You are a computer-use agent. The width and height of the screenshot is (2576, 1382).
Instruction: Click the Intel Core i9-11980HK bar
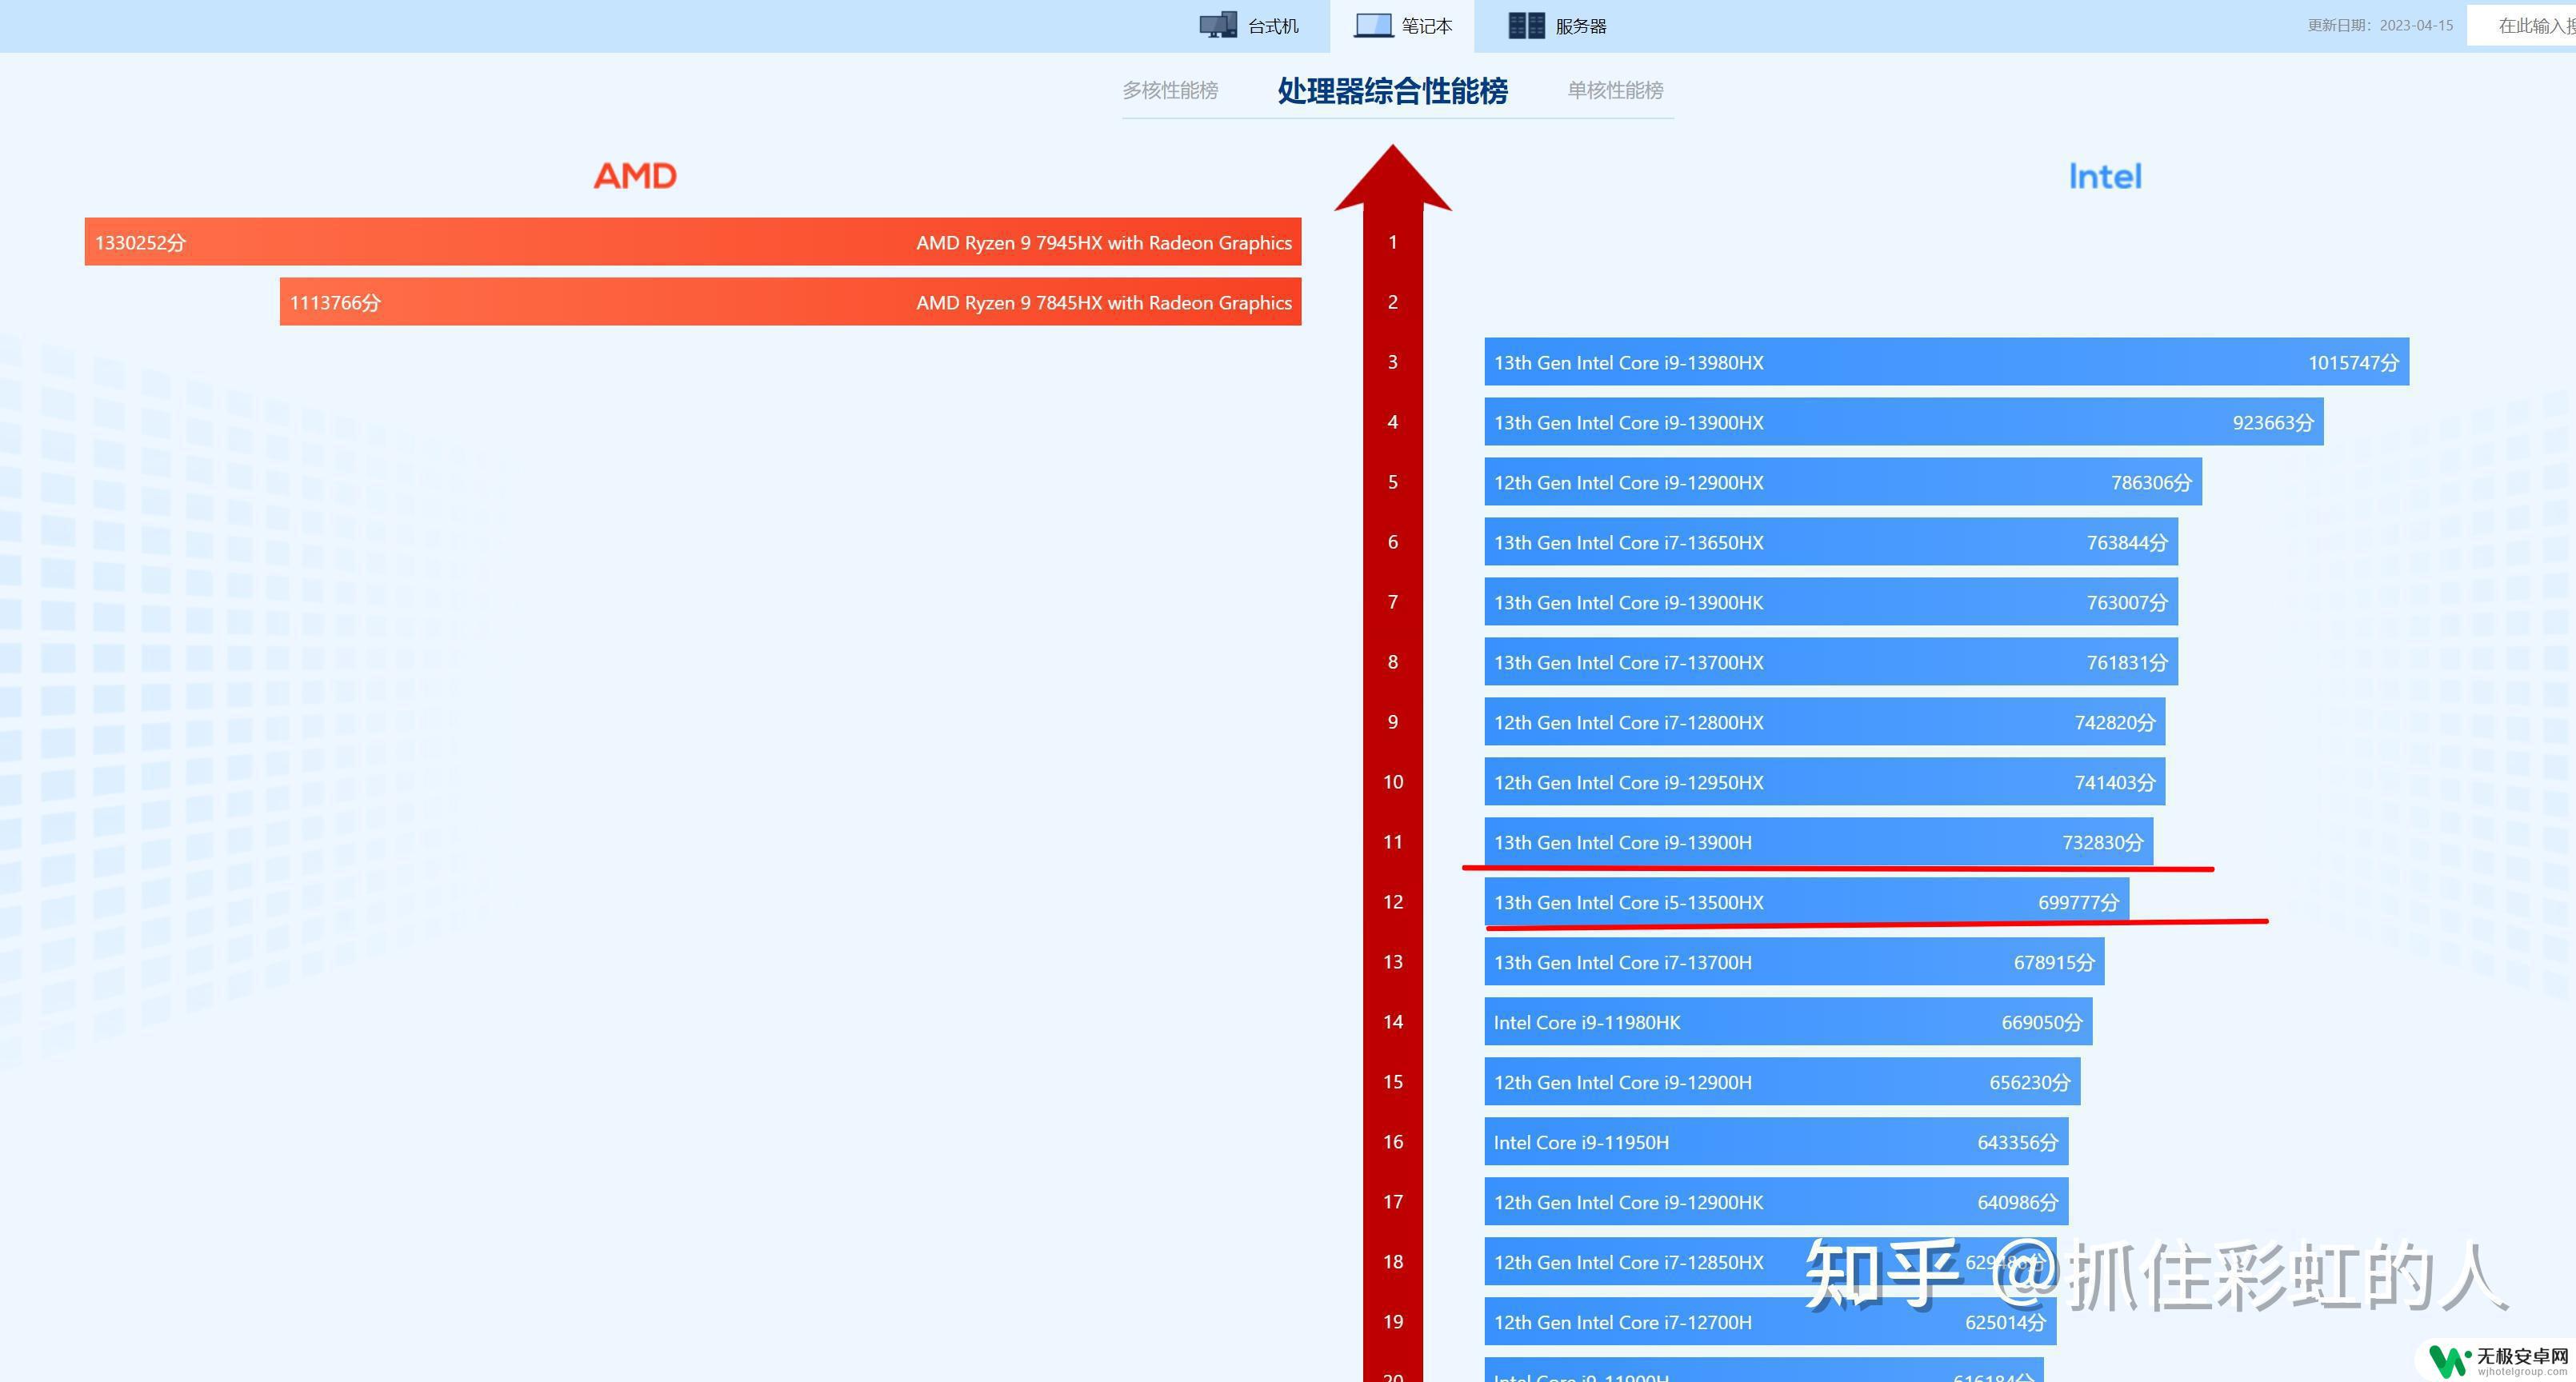(1789, 1022)
